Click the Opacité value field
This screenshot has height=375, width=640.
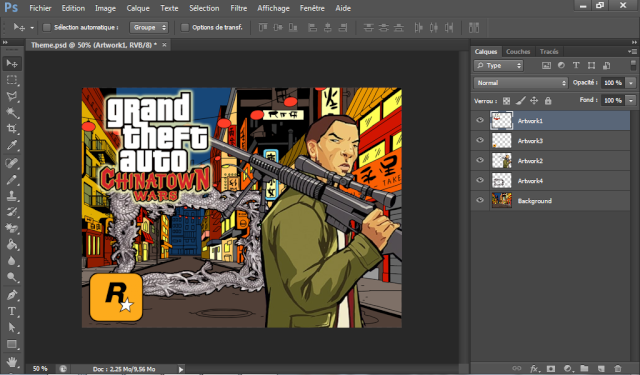tap(613, 83)
